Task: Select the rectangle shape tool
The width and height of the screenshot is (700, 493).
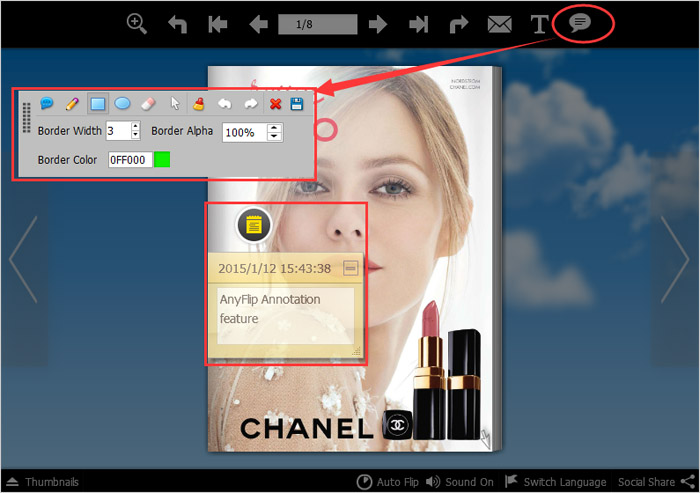Action: coord(97,103)
